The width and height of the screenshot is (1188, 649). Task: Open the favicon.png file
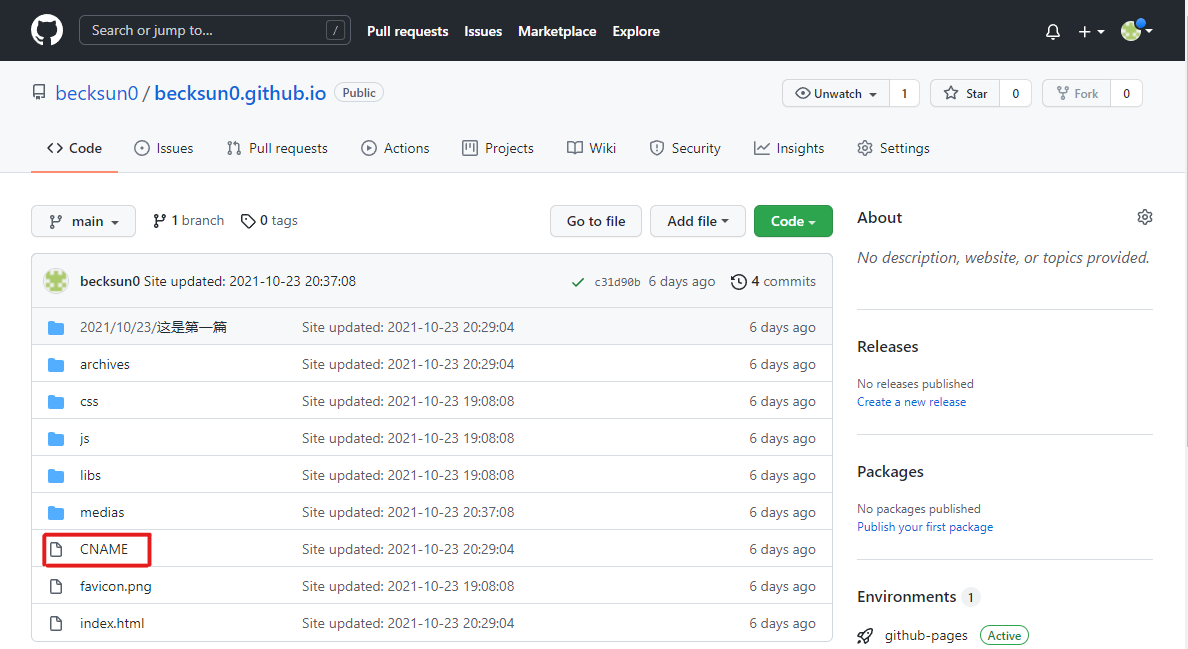[116, 586]
